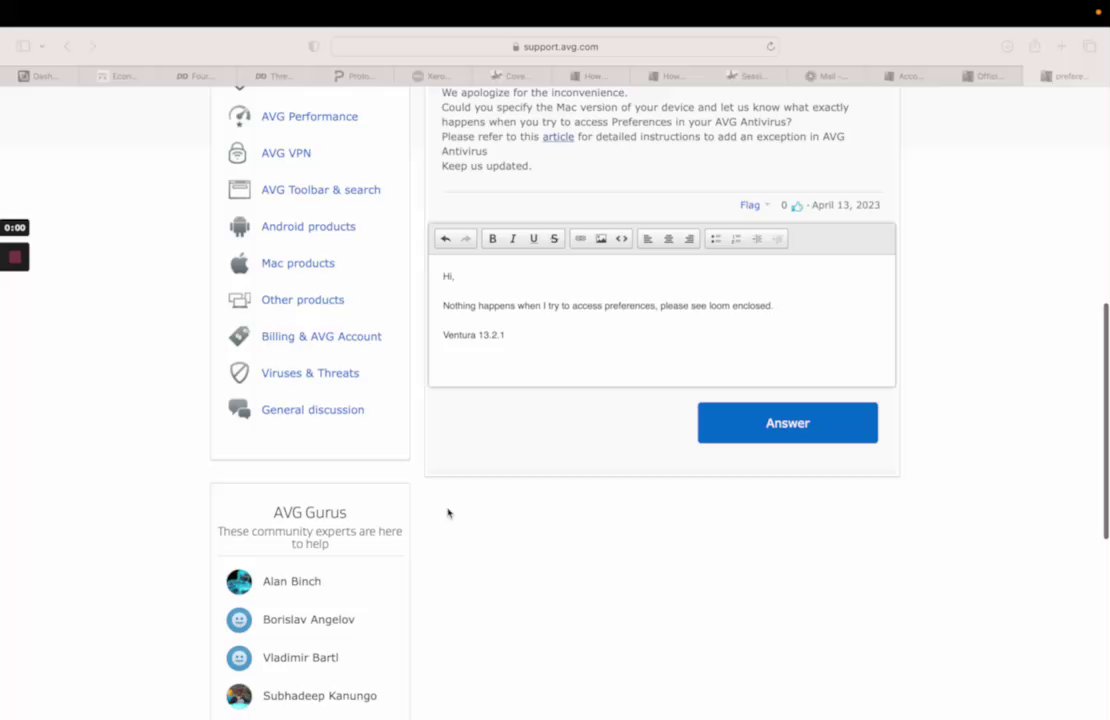Open the Safari privacy report shield

314,47
